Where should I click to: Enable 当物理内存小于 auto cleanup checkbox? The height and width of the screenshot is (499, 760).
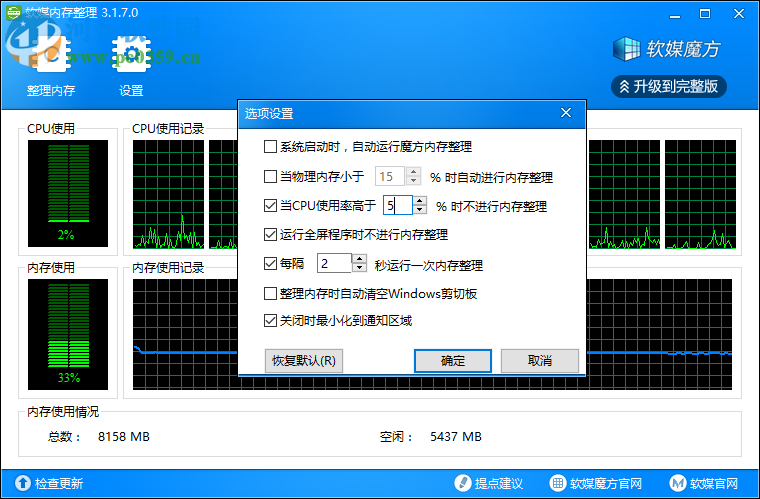click(270, 176)
